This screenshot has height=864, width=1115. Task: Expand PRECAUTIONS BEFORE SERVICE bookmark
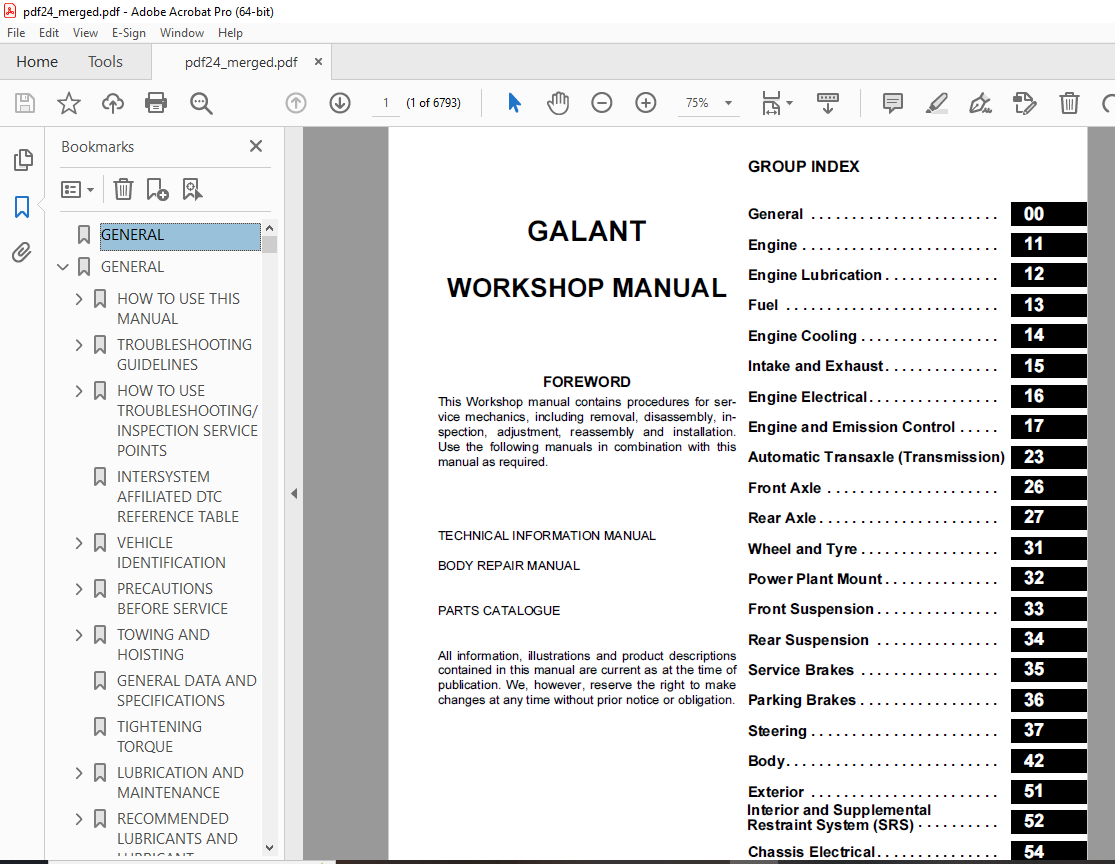click(x=79, y=590)
